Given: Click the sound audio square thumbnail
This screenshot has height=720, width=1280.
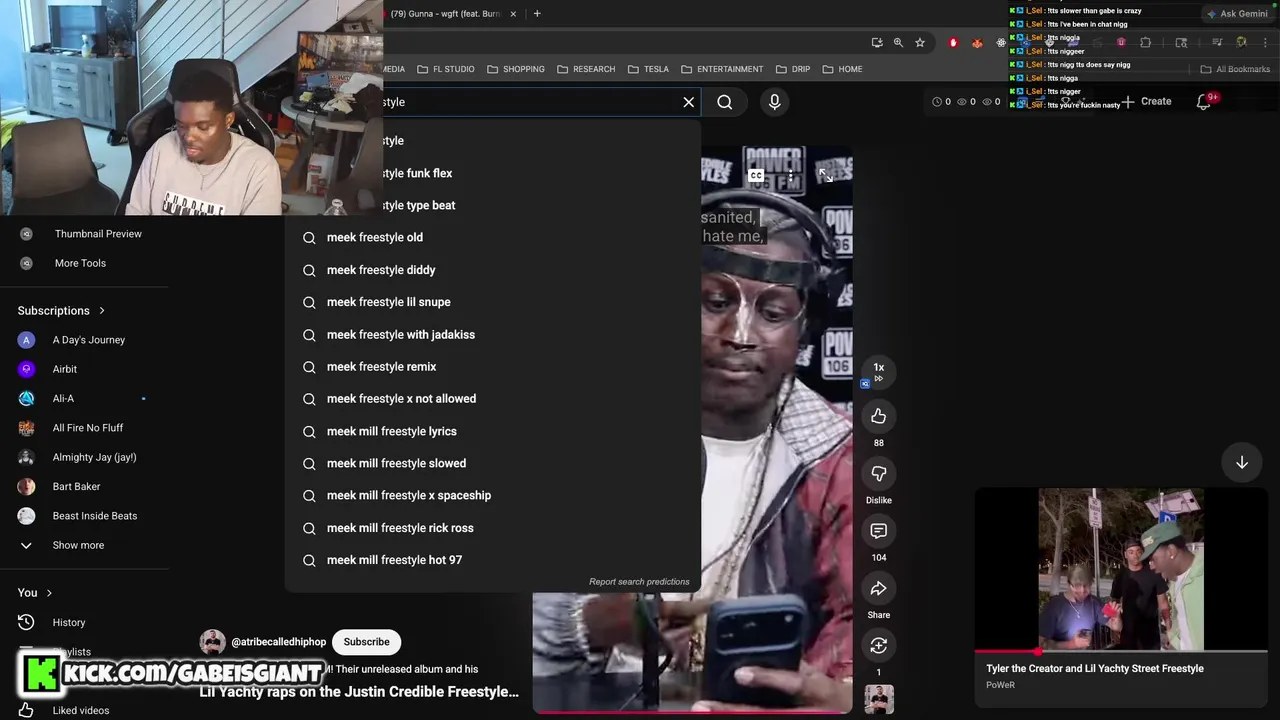Looking at the screenshot, I should click(879, 699).
